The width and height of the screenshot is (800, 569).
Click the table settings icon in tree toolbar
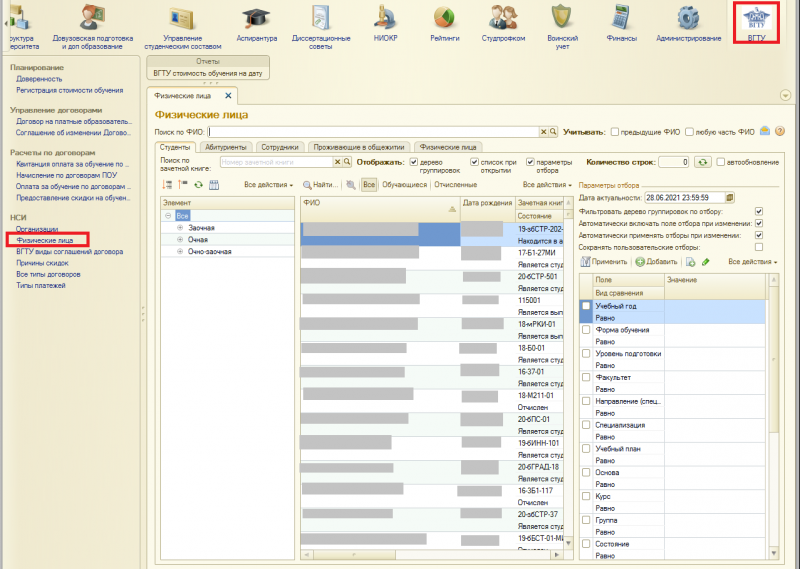(x=214, y=185)
